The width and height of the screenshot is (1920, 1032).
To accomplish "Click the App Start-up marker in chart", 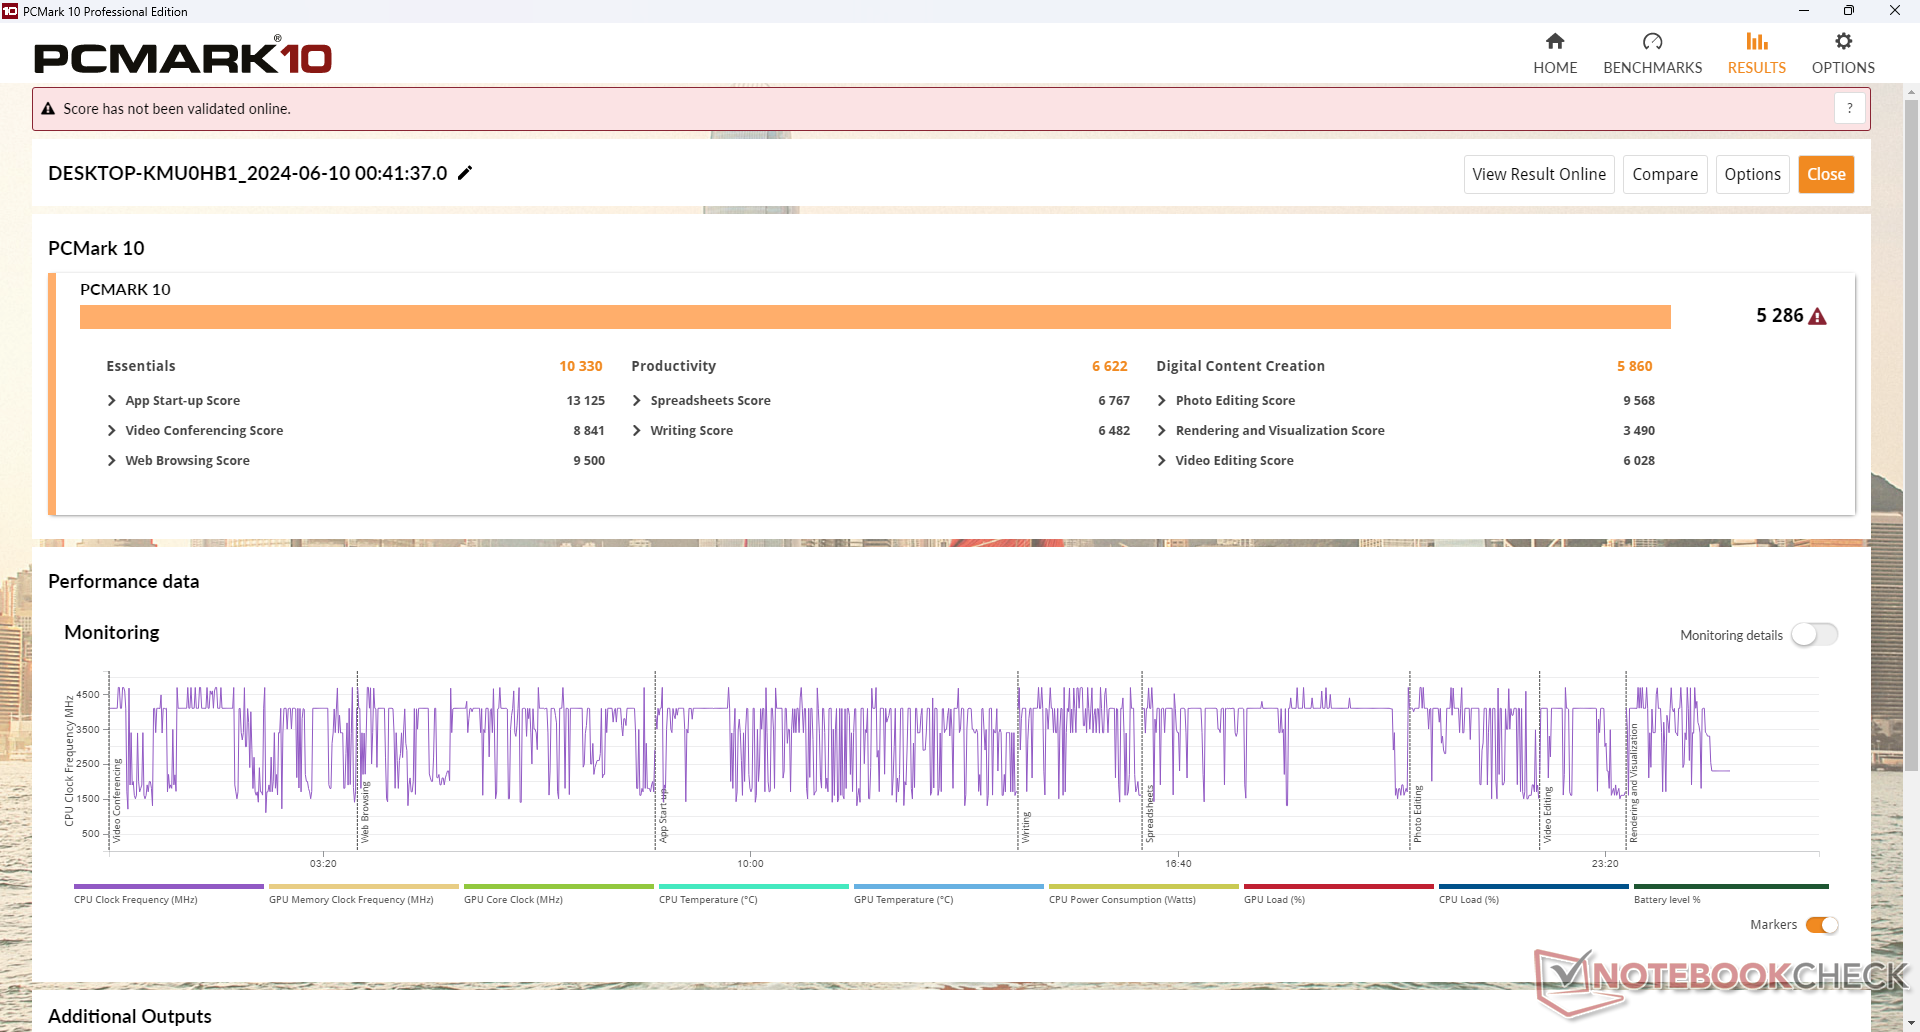I will coord(663,815).
